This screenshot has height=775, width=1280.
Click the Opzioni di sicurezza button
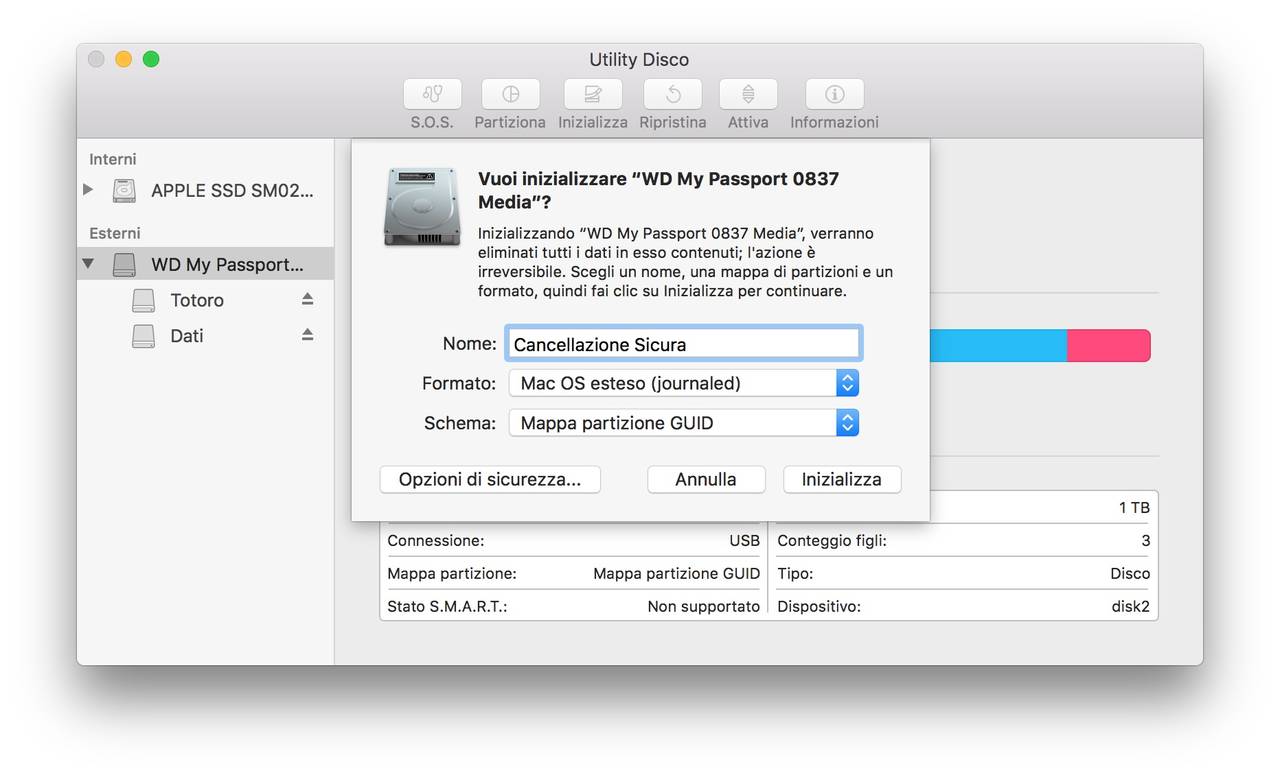click(x=490, y=479)
